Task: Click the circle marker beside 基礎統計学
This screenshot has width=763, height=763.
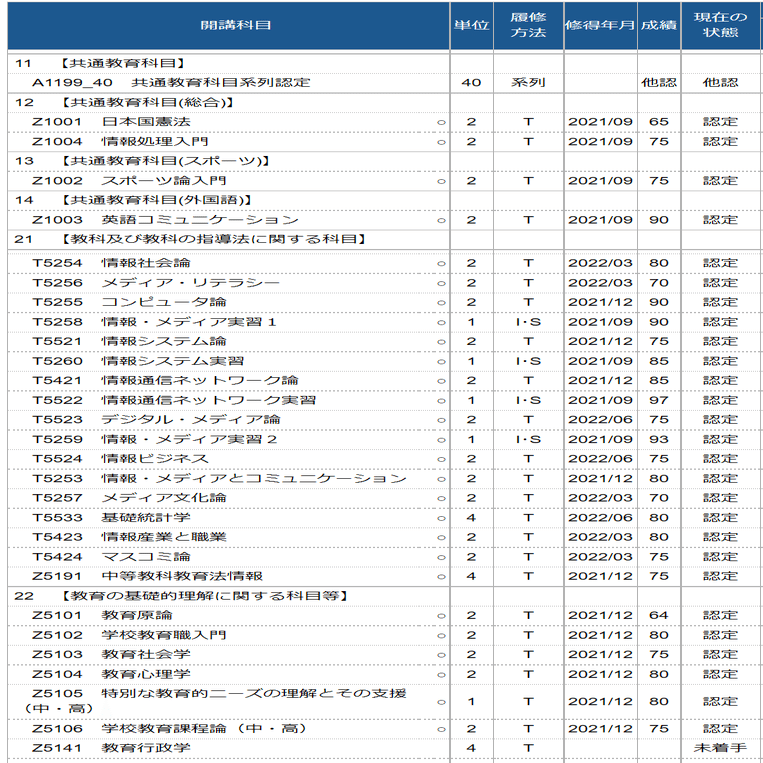Action: pos(441,519)
